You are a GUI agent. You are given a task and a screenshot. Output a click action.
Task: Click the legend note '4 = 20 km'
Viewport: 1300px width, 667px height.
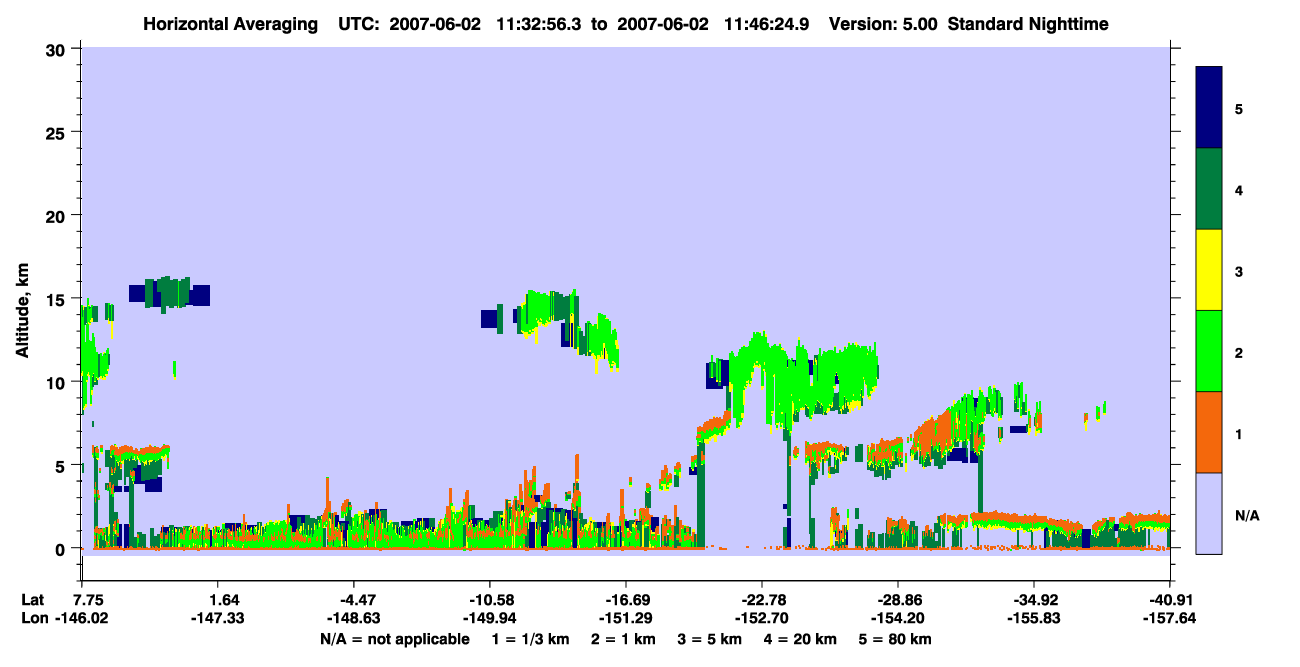802,639
